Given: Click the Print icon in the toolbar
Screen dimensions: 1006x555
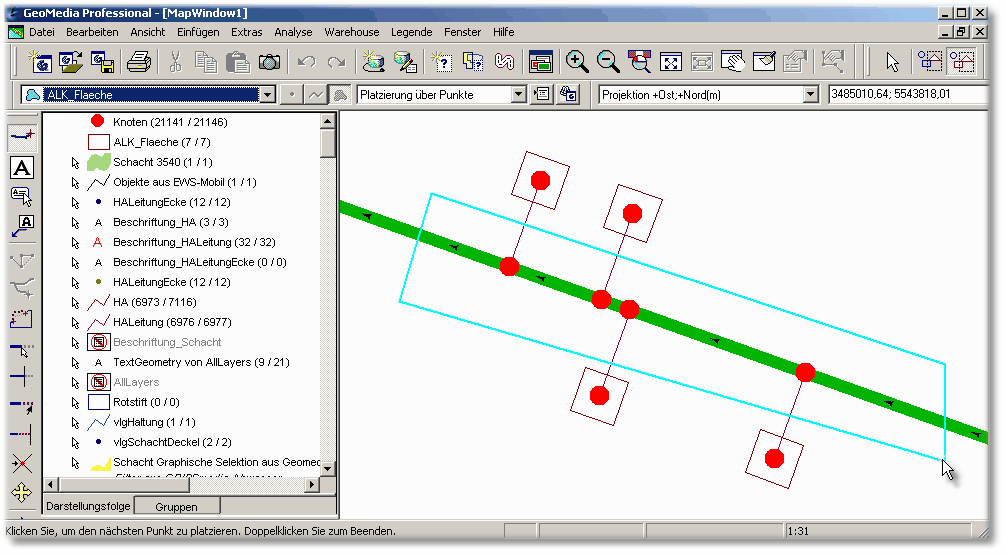Looking at the screenshot, I should (138, 62).
